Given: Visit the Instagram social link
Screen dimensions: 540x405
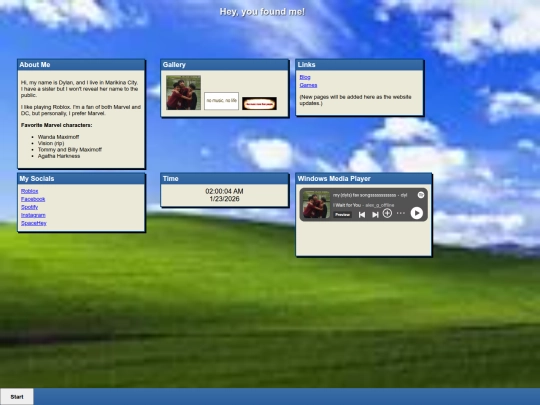Looking at the screenshot, I should tap(33, 215).
